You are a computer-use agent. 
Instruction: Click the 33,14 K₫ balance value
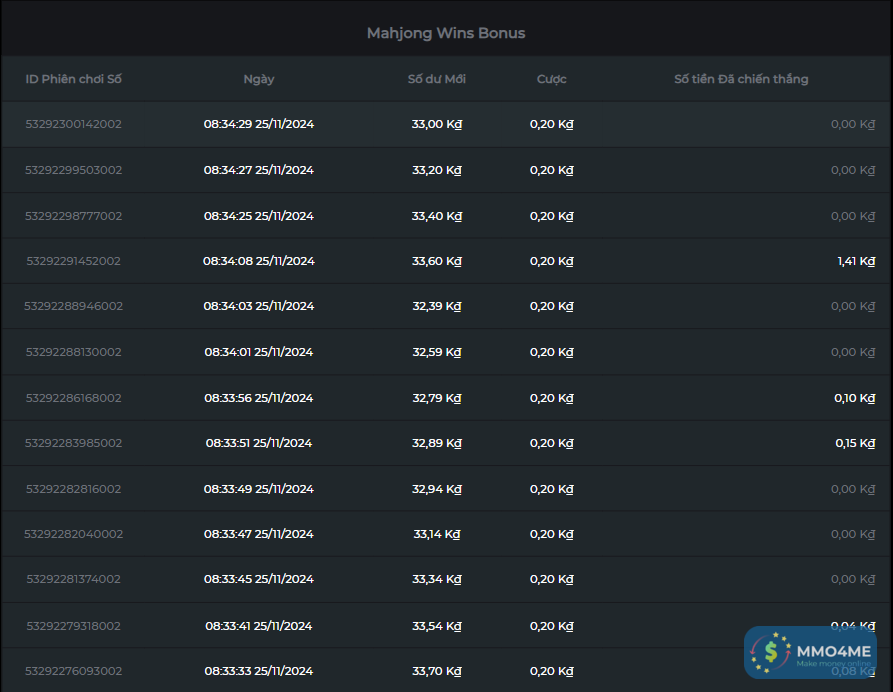click(437, 534)
